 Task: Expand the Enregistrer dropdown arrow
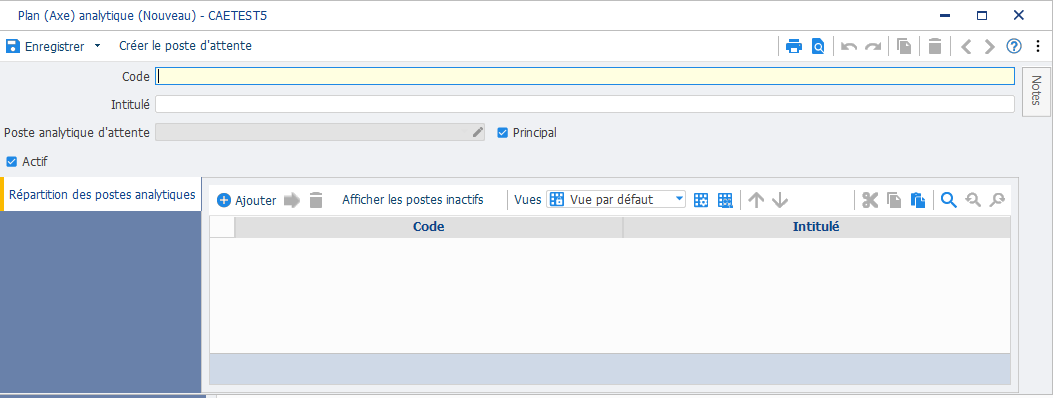(x=97, y=46)
